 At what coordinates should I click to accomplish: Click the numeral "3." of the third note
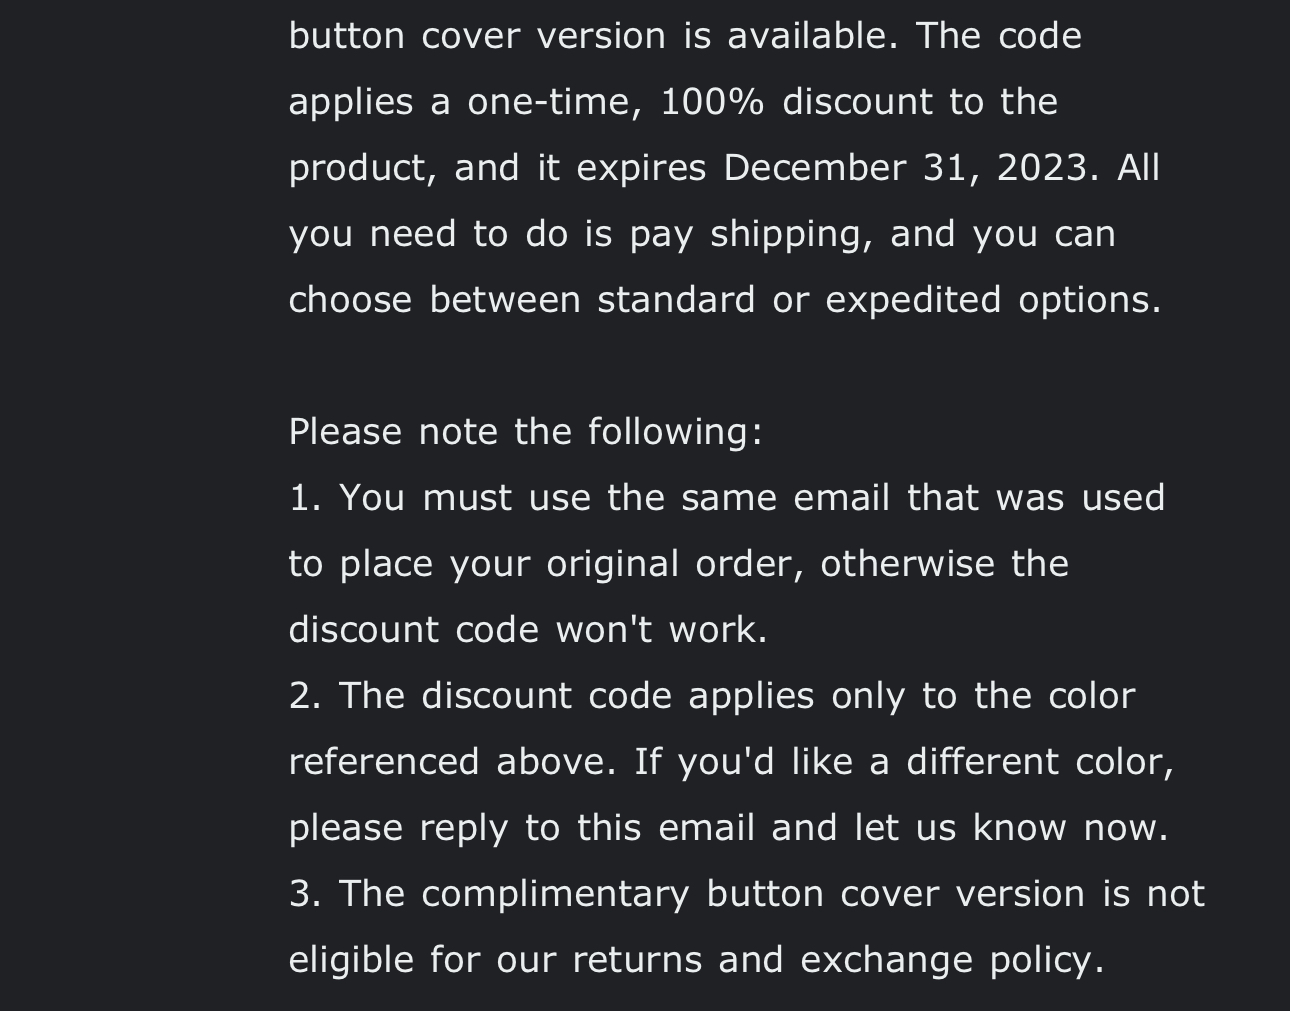[x=304, y=894]
